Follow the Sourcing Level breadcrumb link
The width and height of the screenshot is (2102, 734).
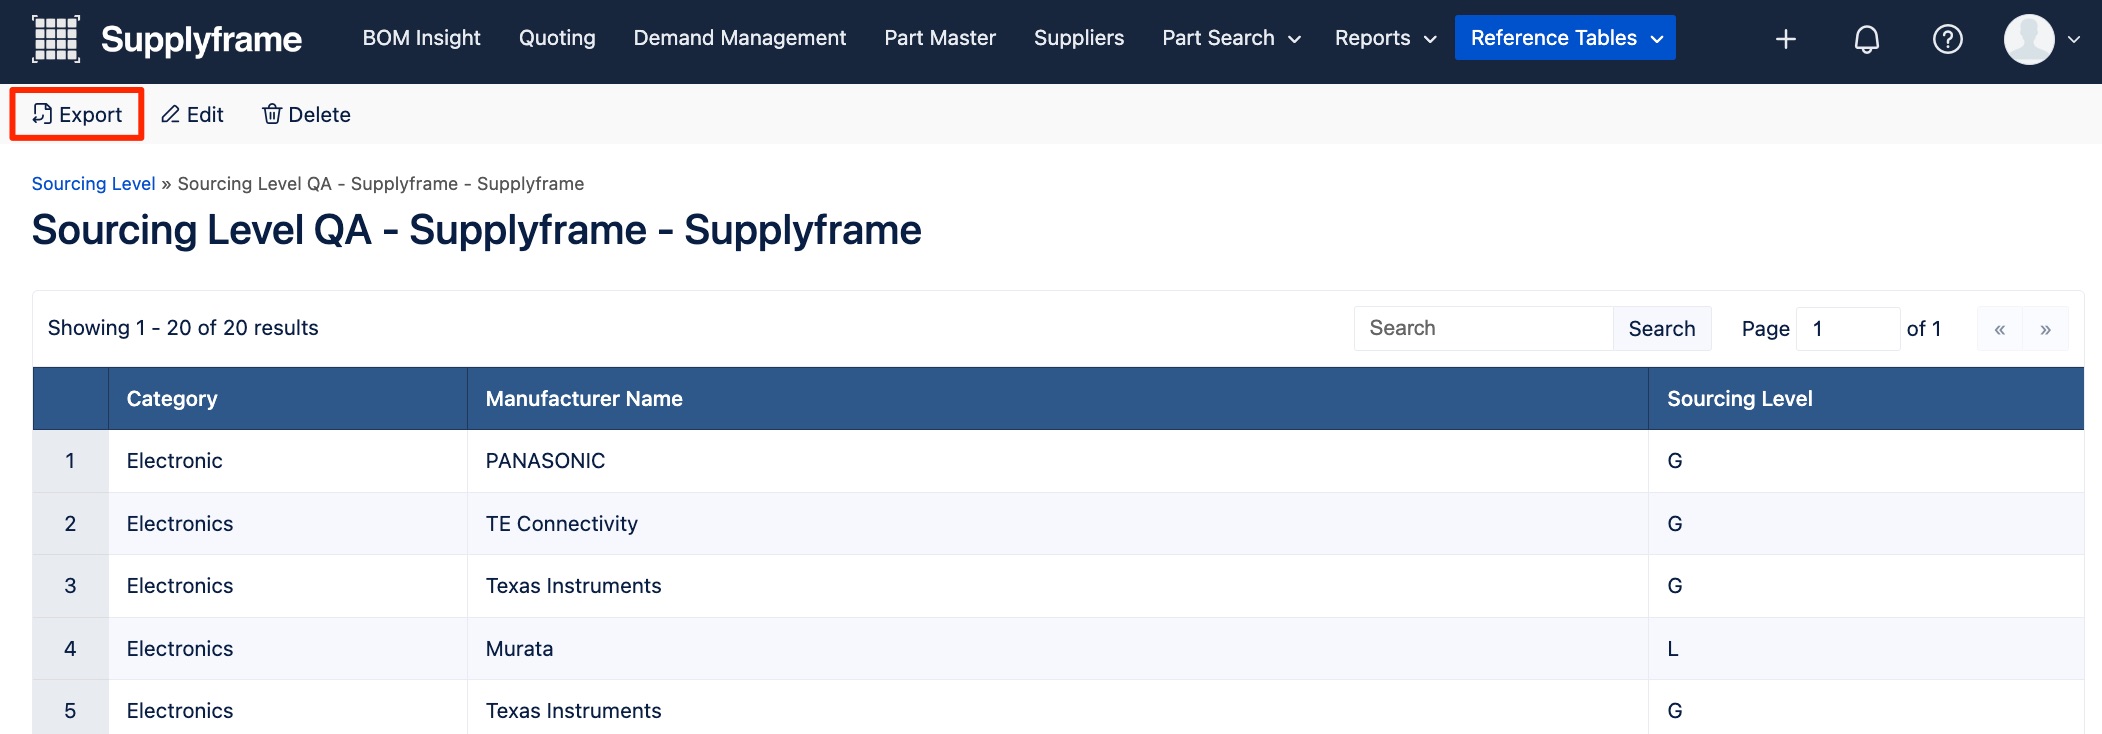[x=93, y=184]
